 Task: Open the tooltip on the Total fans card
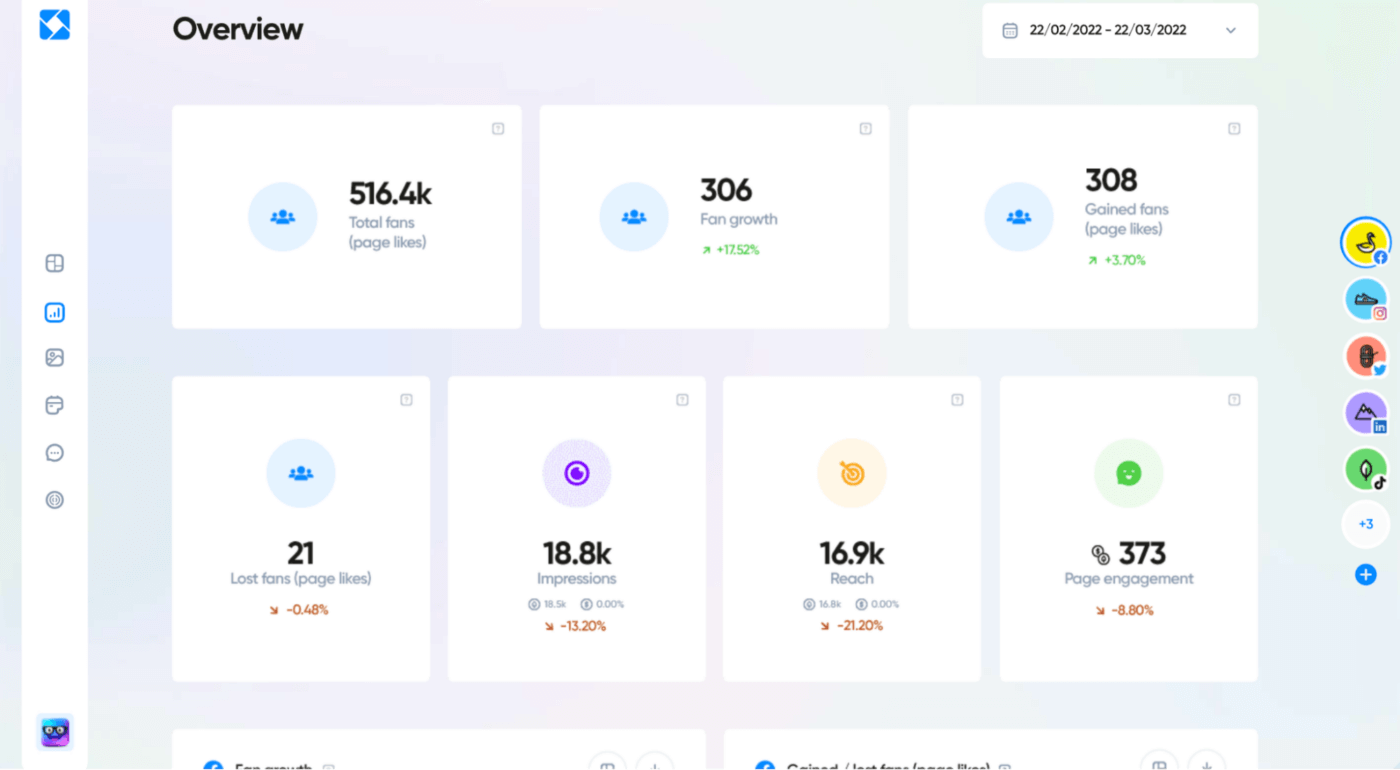[x=497, y=129]
